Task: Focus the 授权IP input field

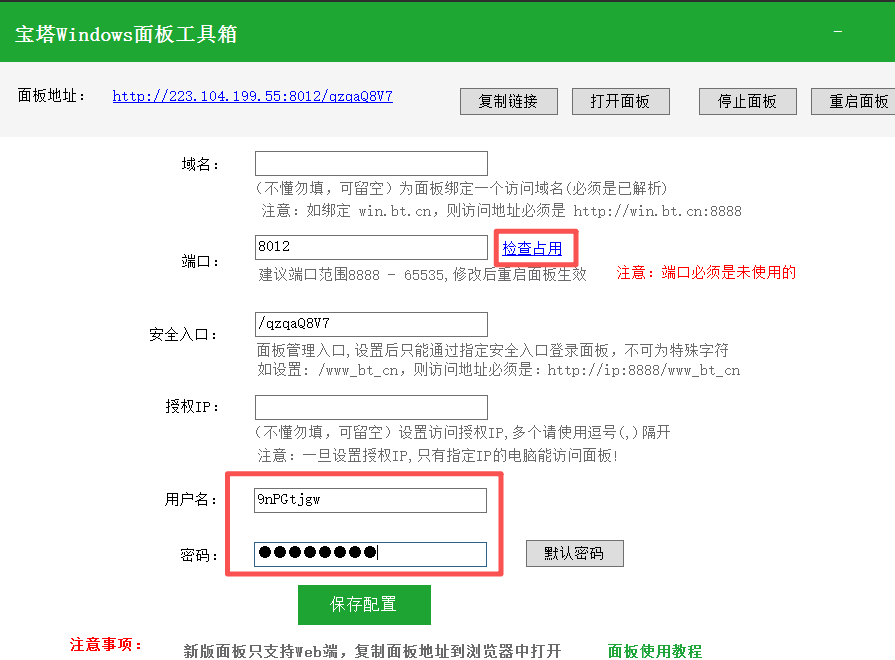Action: tap(371, 407)
